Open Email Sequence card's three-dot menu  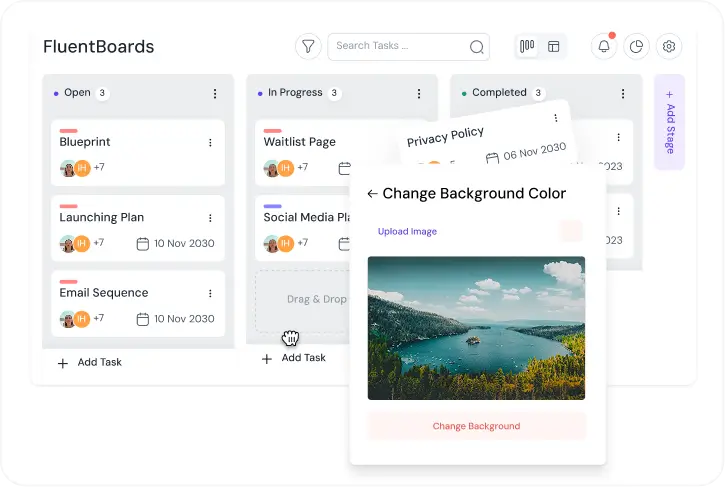tap(210, 293)
